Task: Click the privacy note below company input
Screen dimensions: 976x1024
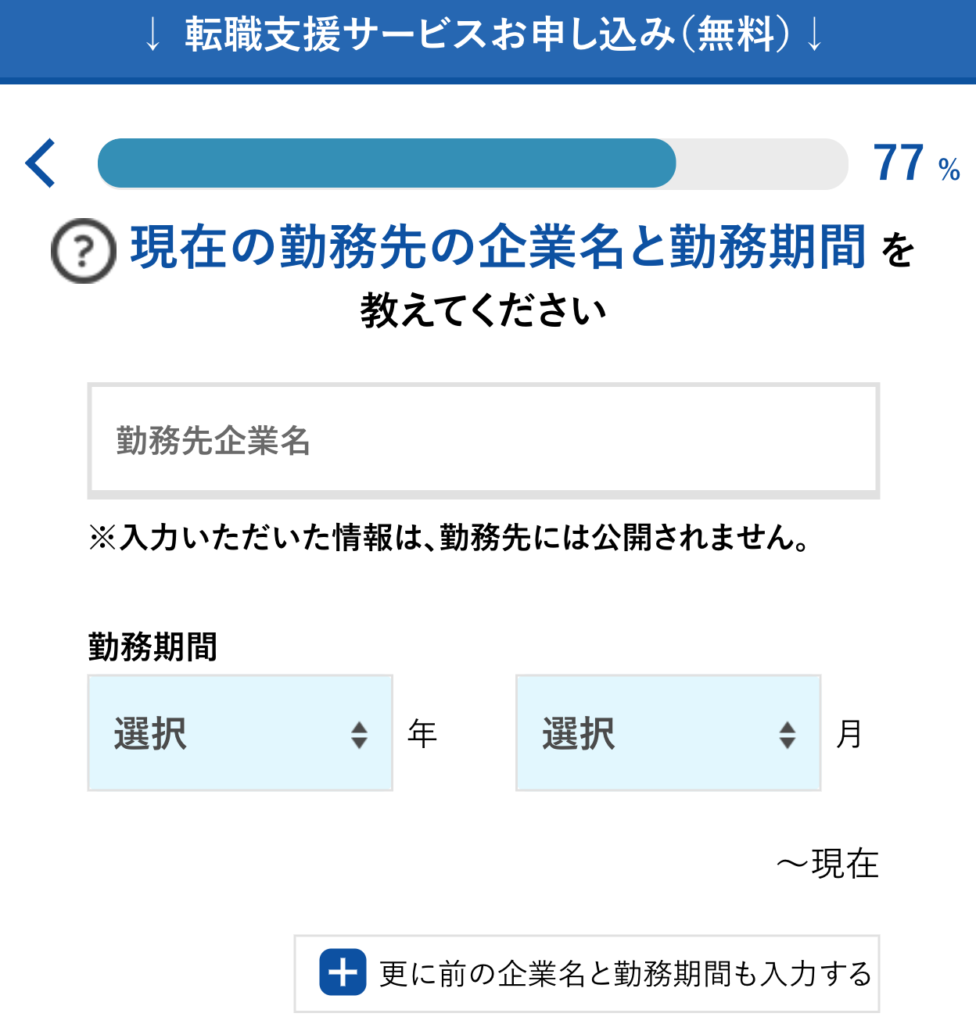Action: pos(448,540)
